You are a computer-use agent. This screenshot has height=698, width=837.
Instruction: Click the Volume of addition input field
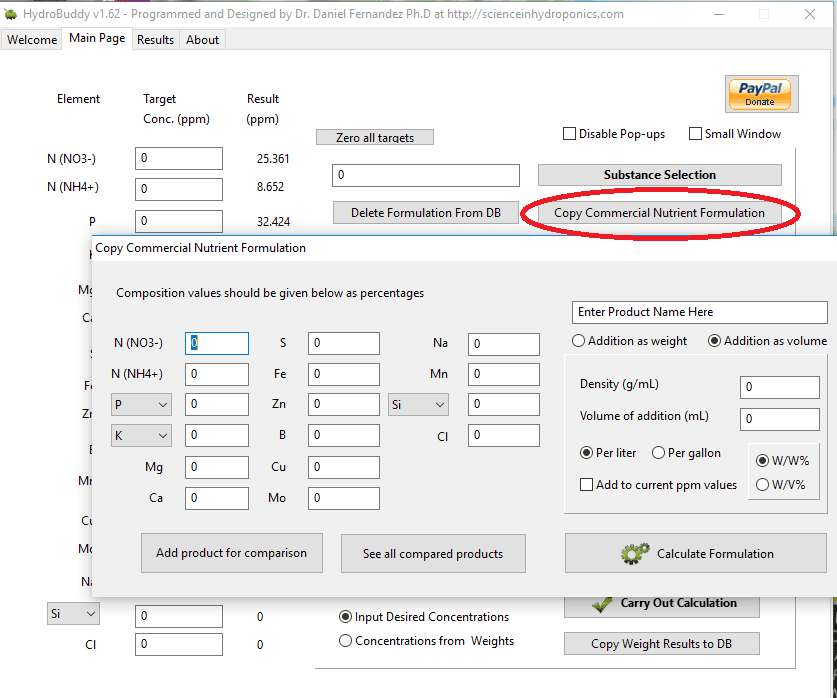click(x=779, y=419)
